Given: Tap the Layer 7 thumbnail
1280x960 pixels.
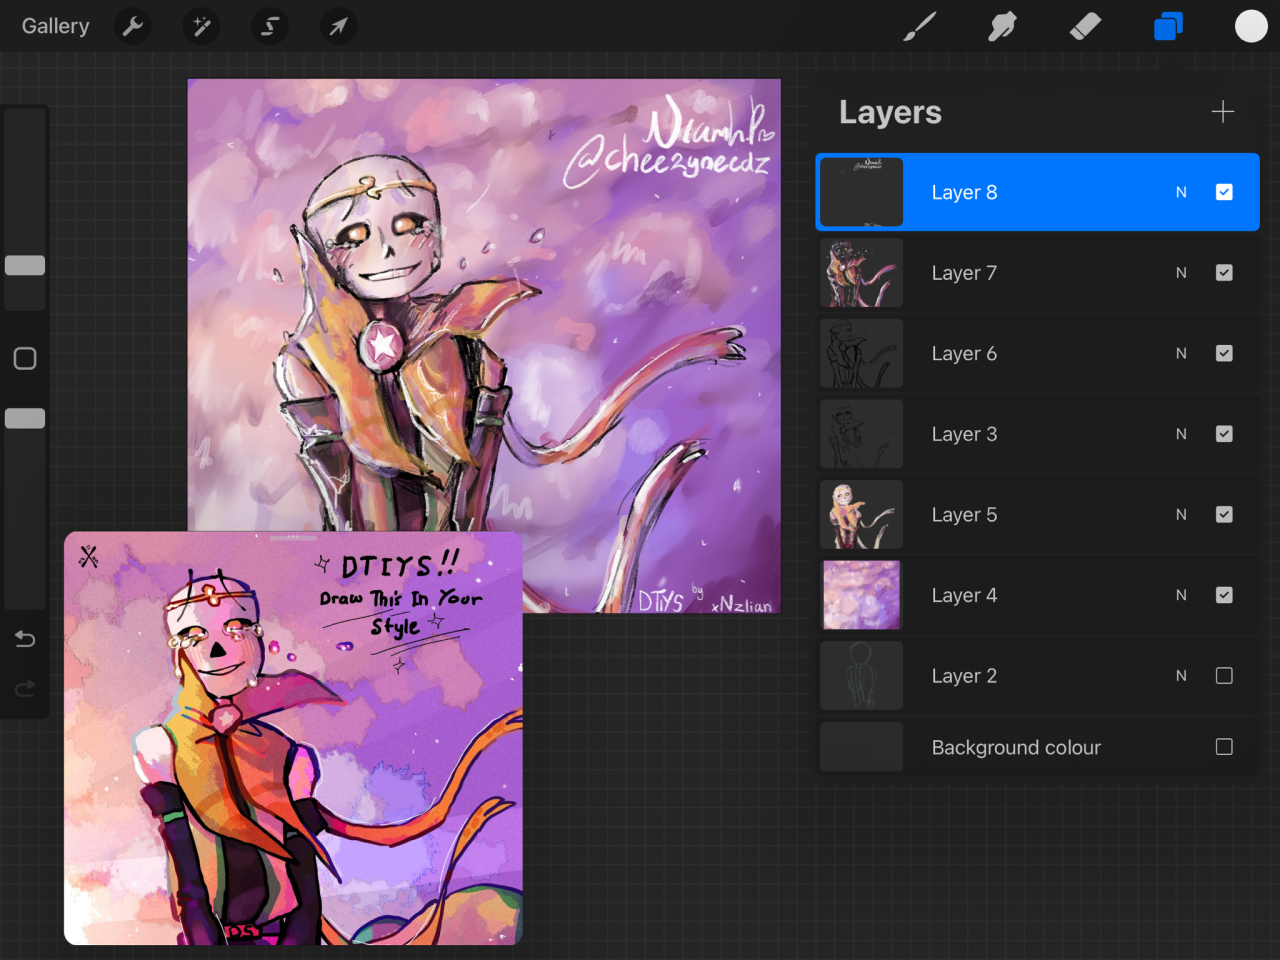Looking at the screenshot, I should click(861, 272).
